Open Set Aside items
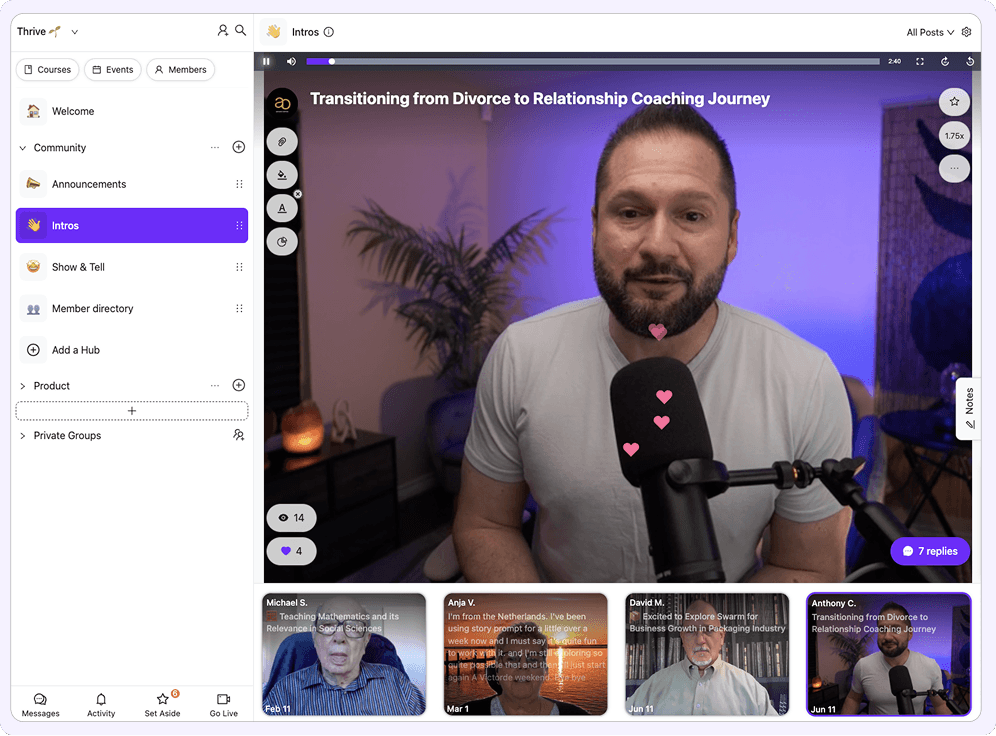Viewport: 996px width, 736px height. click(x=163, y=705)
